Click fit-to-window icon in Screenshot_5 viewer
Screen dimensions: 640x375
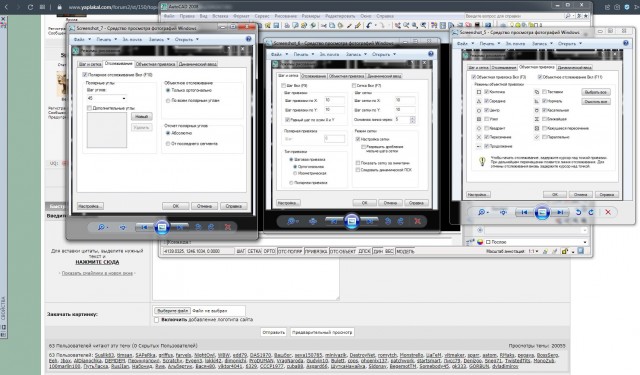(504, 212)
